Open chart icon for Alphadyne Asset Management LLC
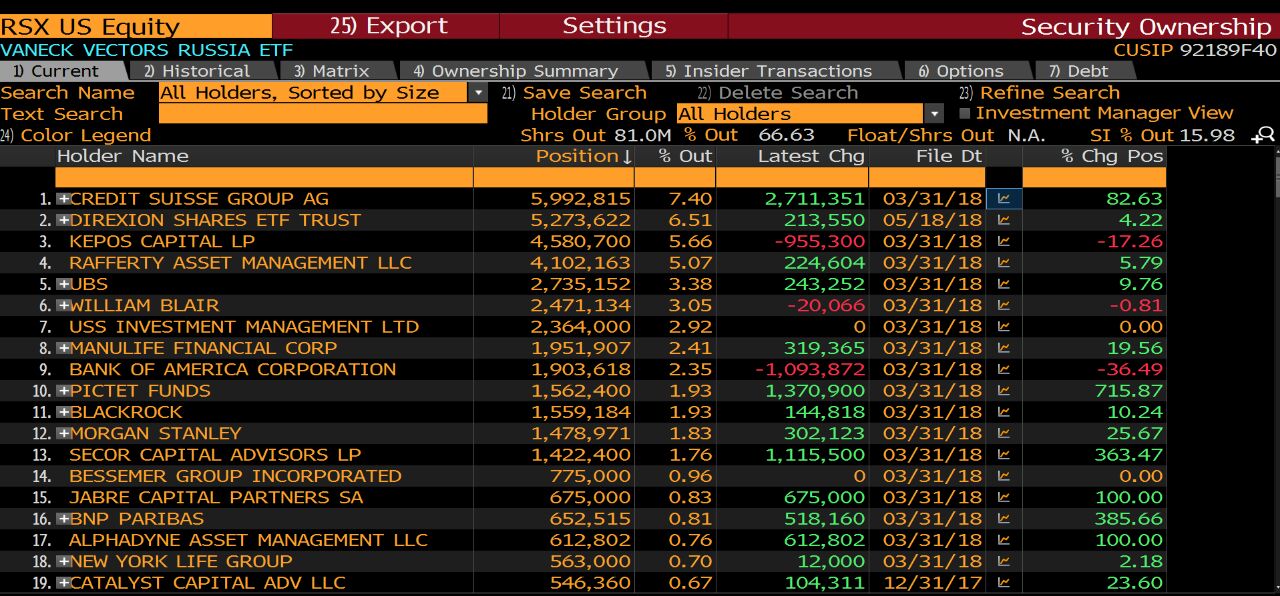1280x596 pixels. click(1003, 540)
